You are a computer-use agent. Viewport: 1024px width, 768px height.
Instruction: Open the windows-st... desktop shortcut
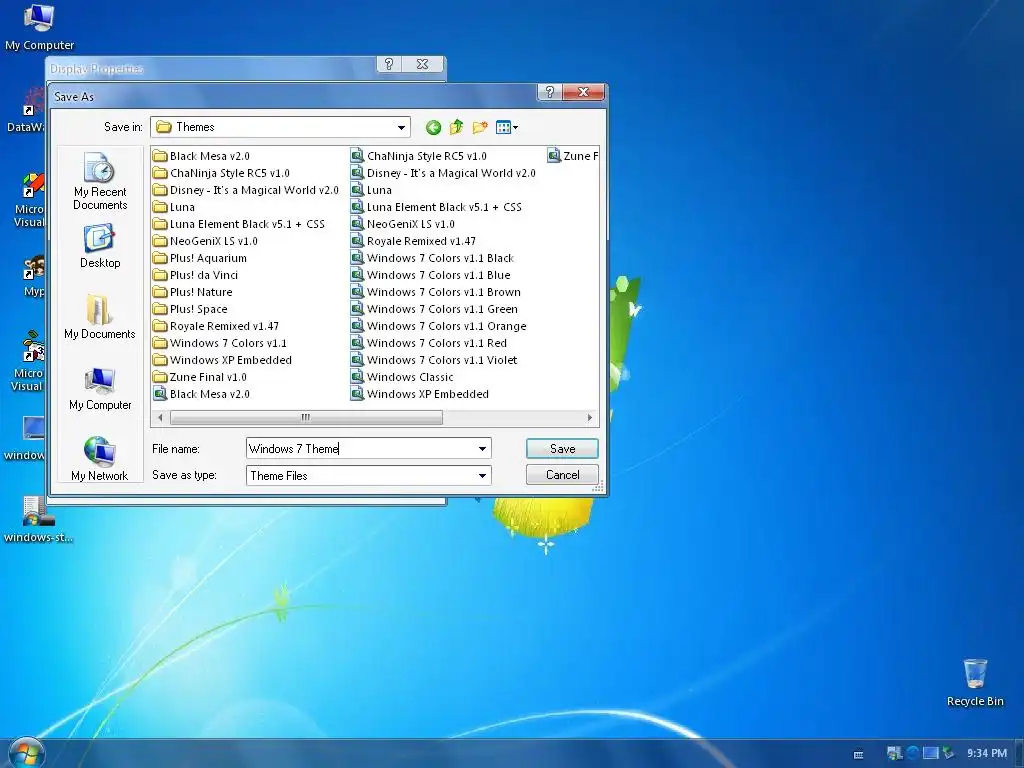click(x=38, y=520)
